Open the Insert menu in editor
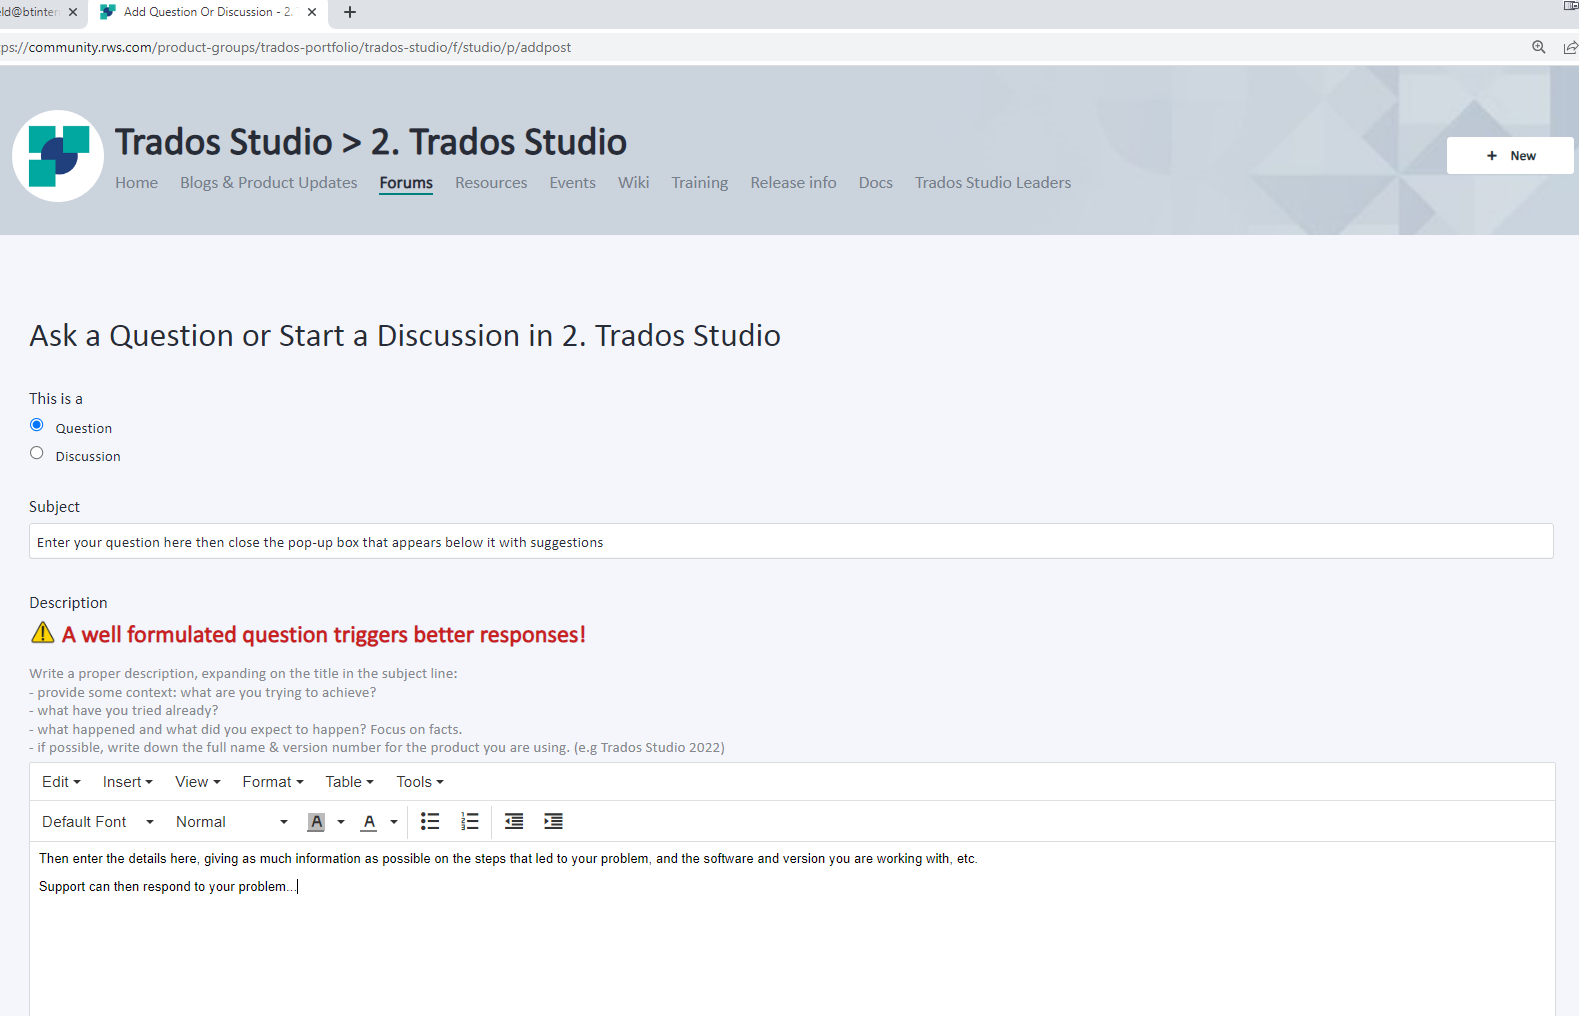The image size is (1579, 1016). coord(127,782)
